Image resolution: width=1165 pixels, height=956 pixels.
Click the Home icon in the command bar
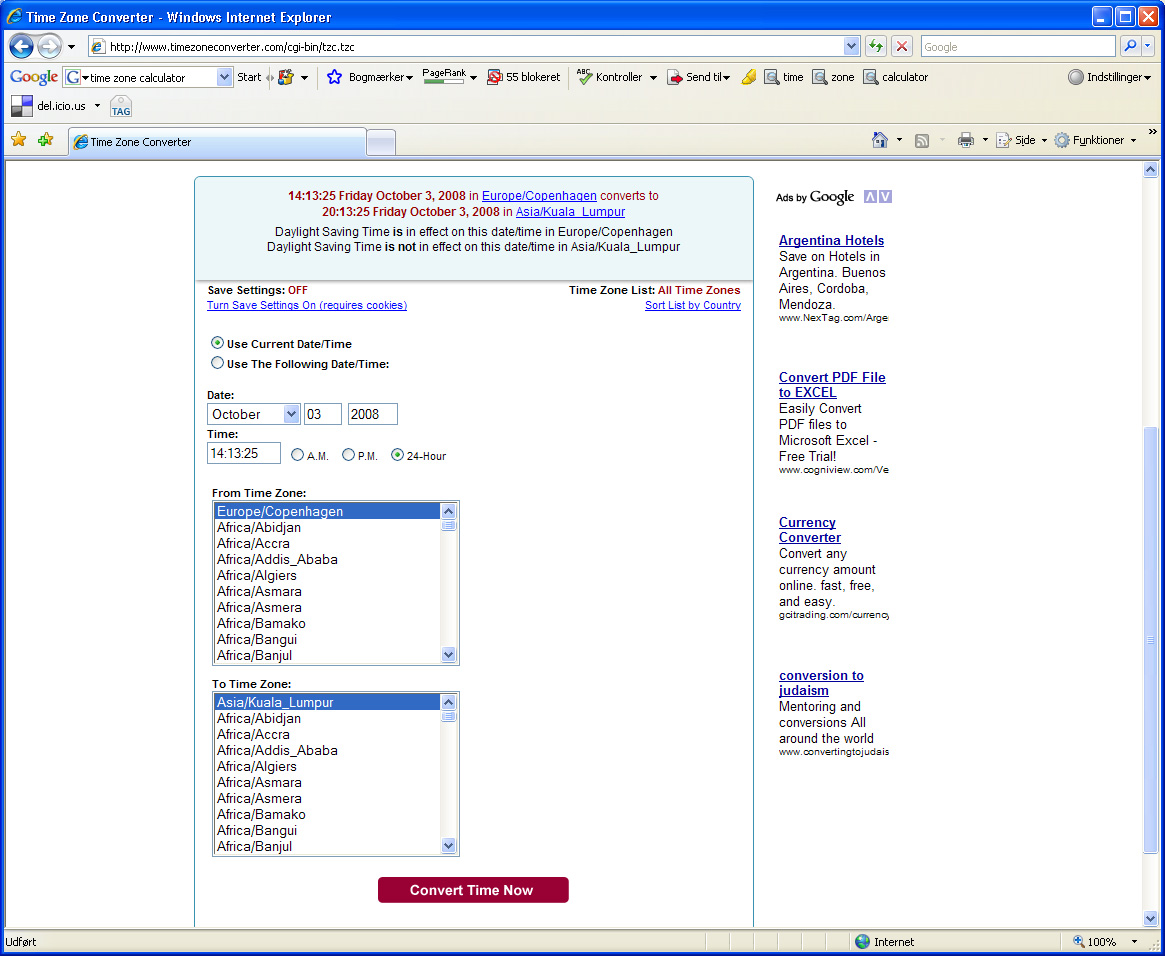pyautogui.click(x=880, y=140)
